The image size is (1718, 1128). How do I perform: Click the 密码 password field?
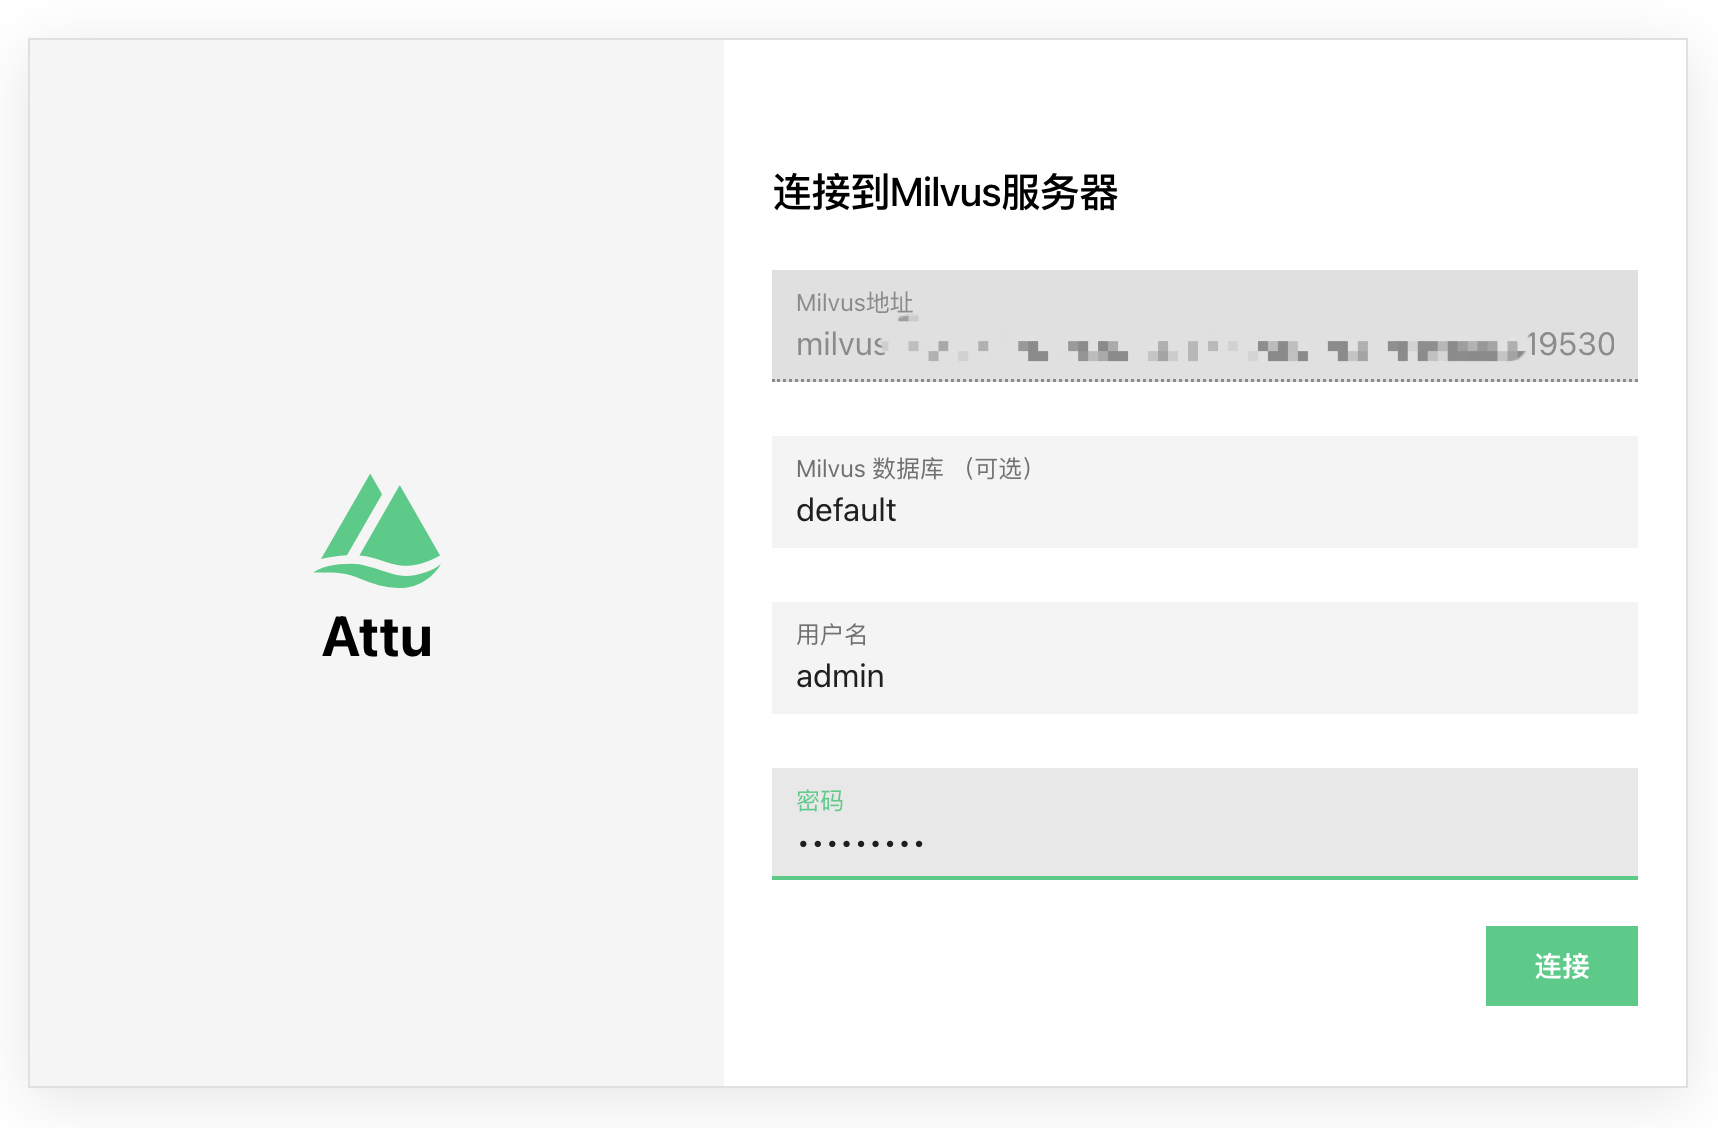pos(1204,824)
